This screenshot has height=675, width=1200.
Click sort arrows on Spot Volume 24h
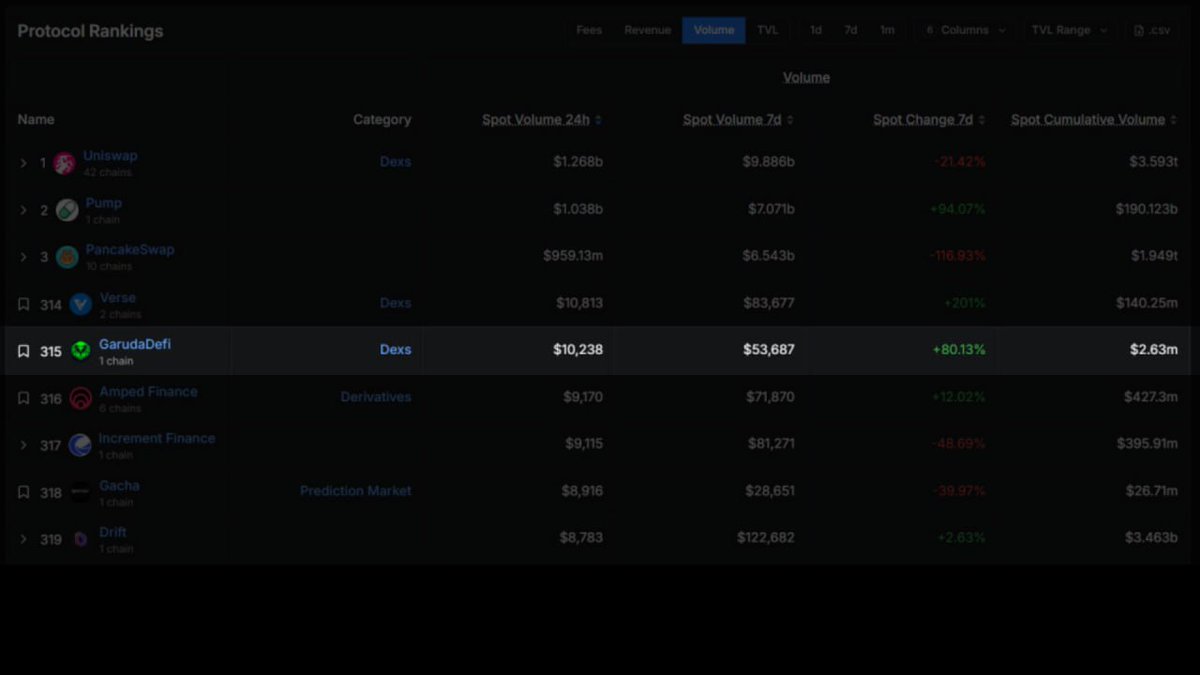598,120
